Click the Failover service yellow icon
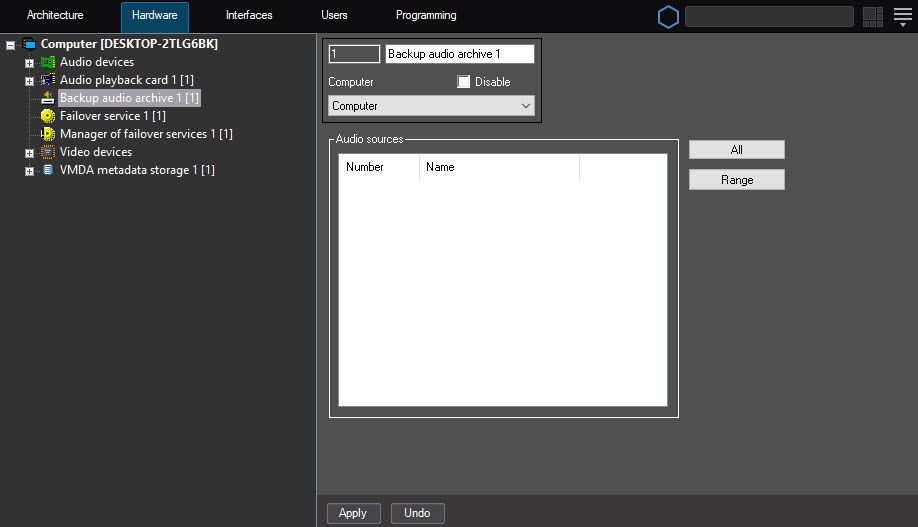918x527 pixels. click(47, 116)
